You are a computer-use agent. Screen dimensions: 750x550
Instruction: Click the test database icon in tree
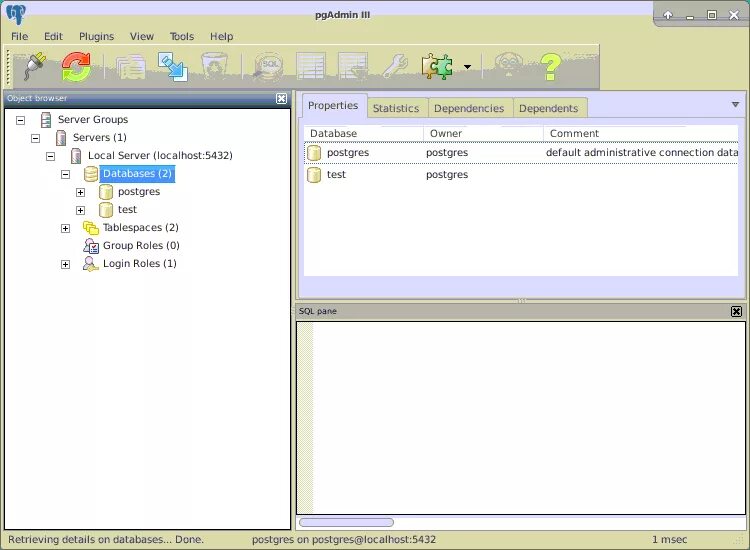point(106,209)
